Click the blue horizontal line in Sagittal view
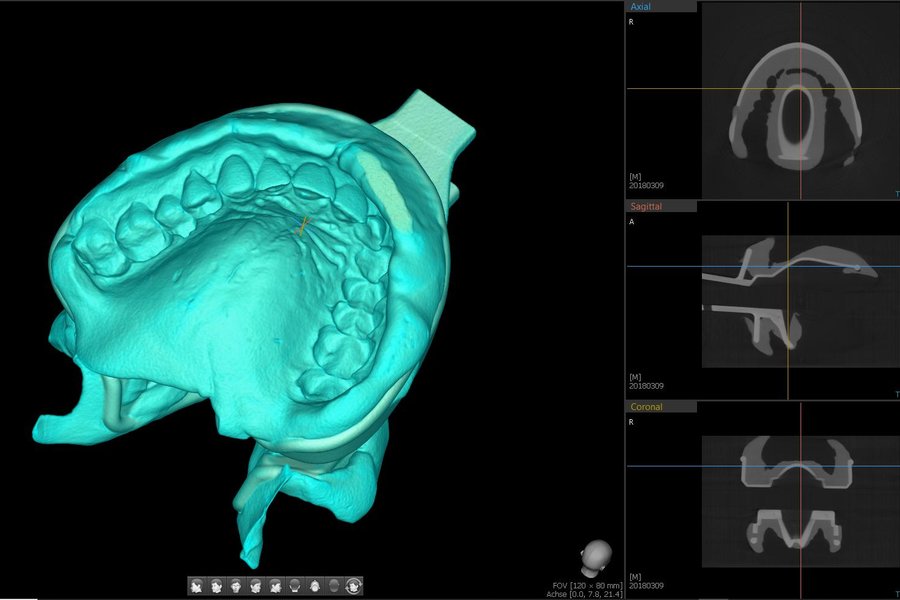The width and height of the screenshot is (900, 600). click(x=660, y=266)
